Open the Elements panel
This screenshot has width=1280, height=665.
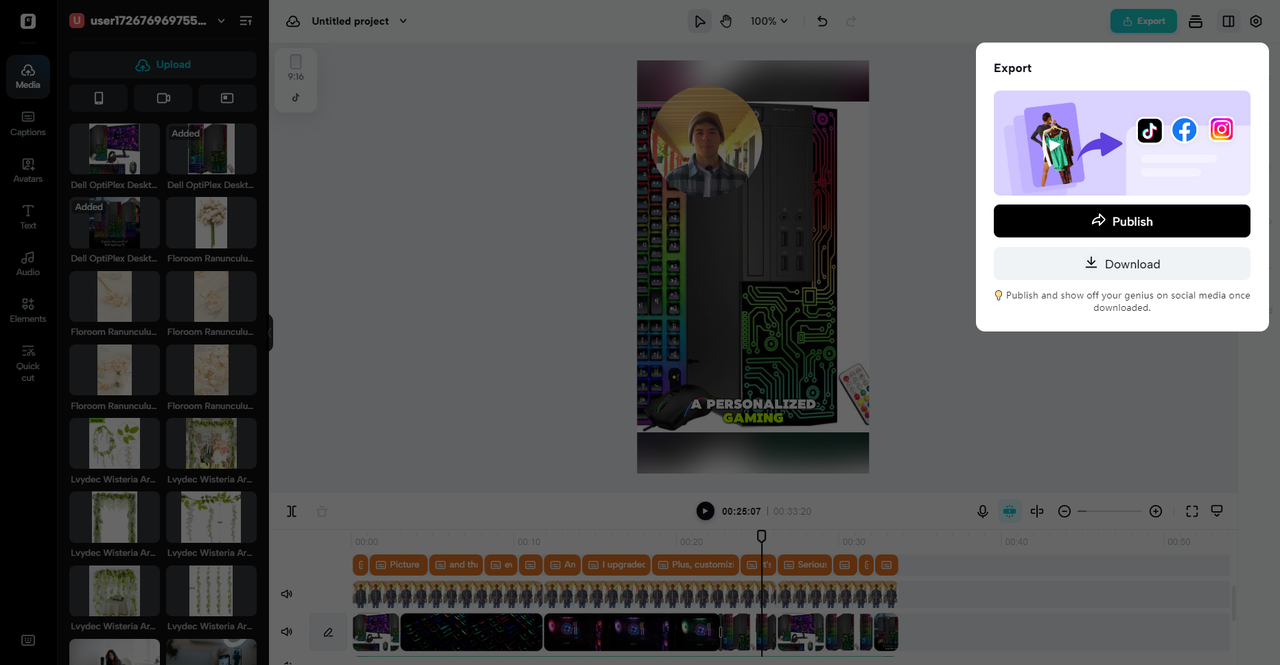28,310
